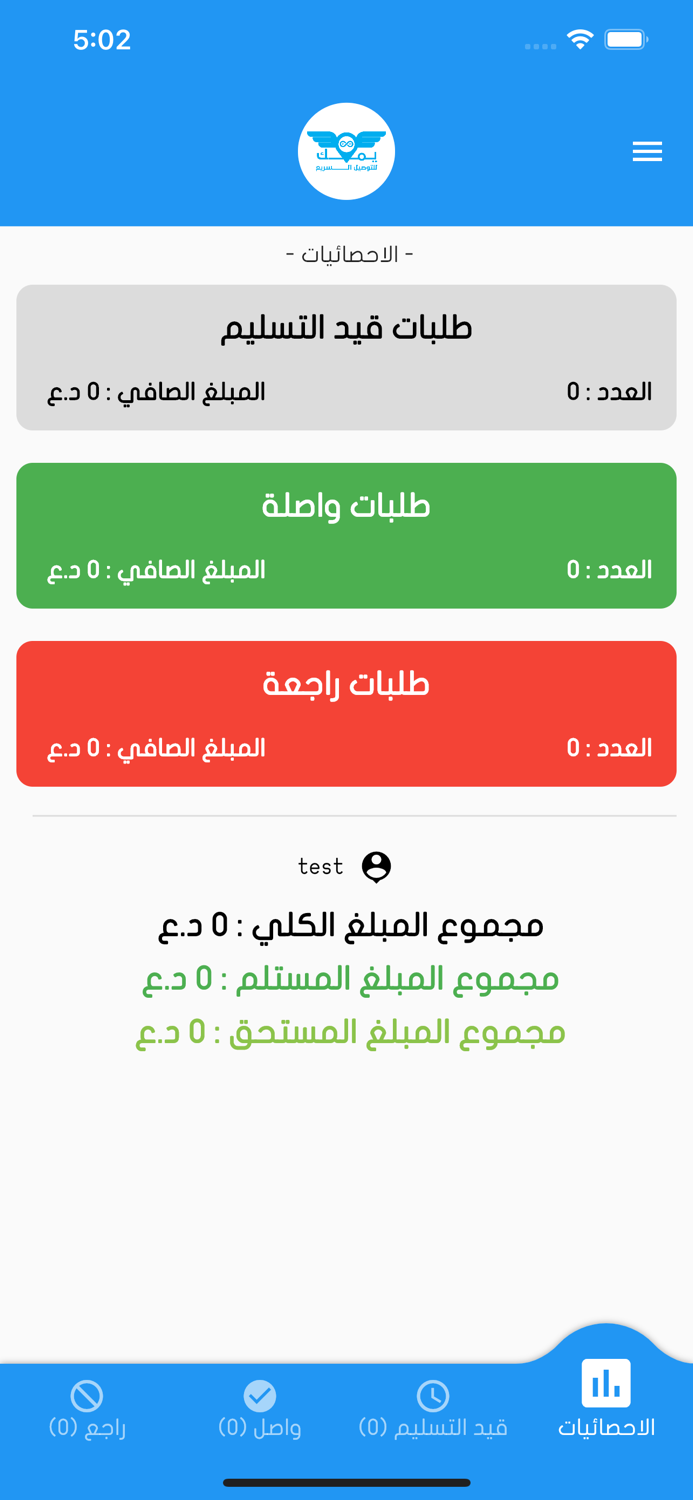Image resolution: width=693 pixels, height=1500 pixels.
Task: Tap the home indicator bar at the bottom
Action: [346, 1484]
